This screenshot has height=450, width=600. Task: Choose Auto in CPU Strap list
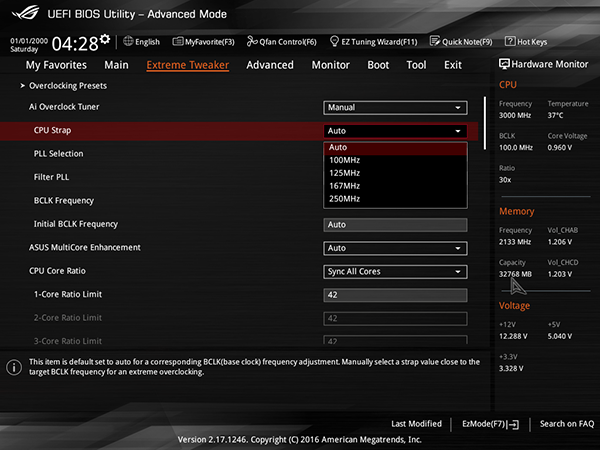coord(395,147)
